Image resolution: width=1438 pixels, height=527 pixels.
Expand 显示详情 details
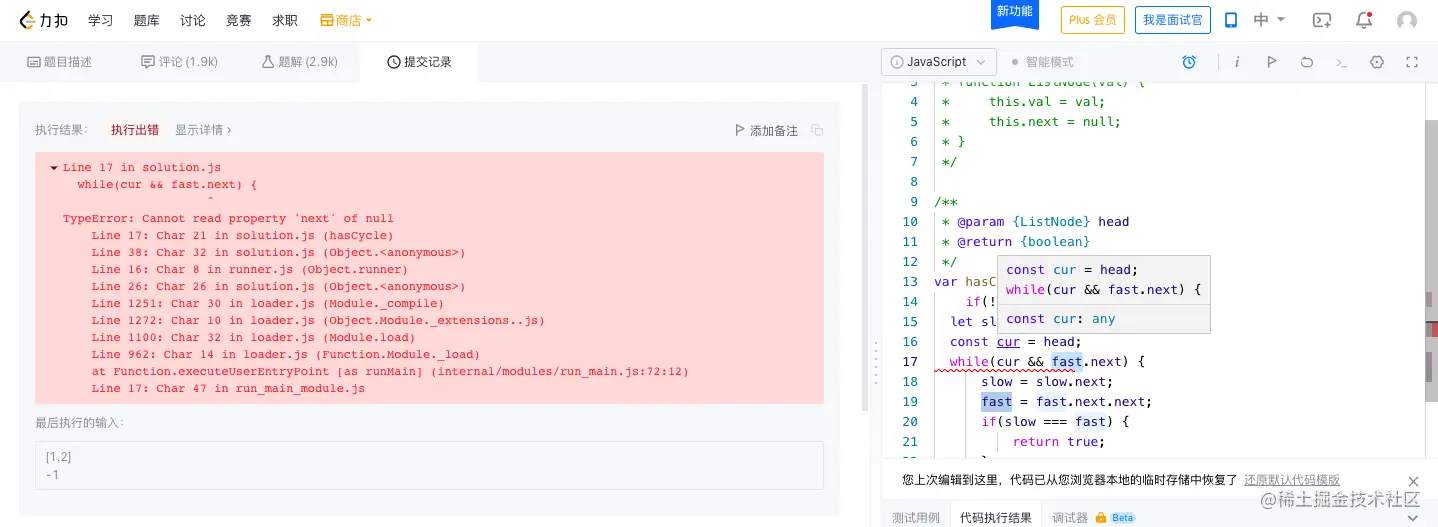pyautogui.click(x=203, y=130)
